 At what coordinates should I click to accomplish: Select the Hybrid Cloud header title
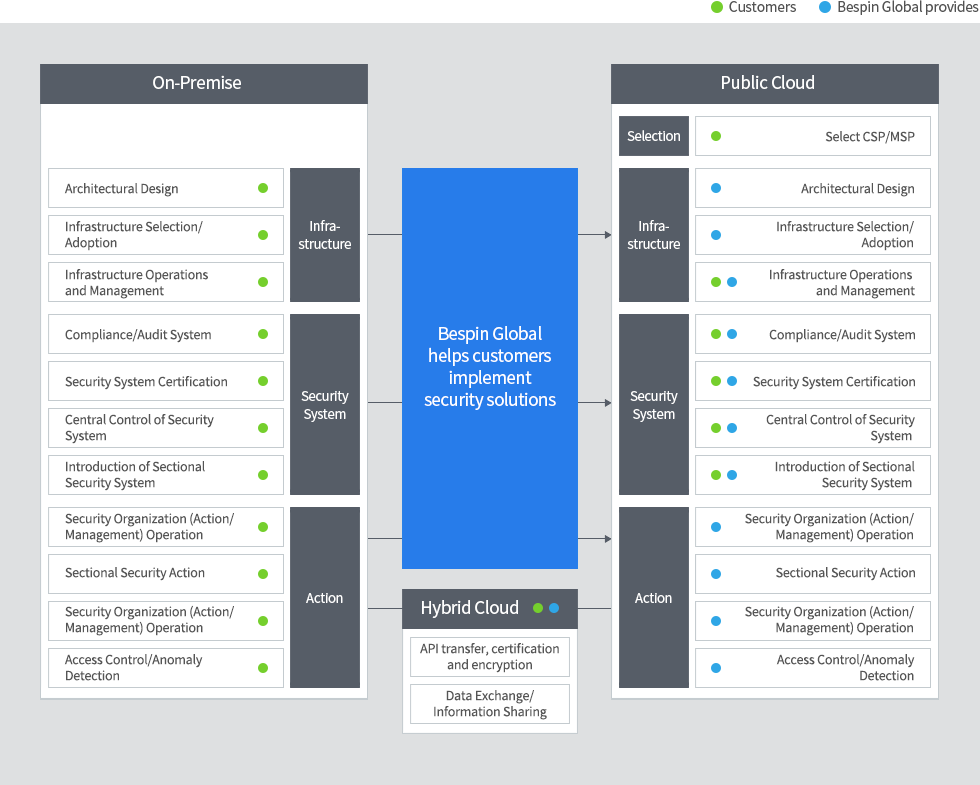(469, 608)
